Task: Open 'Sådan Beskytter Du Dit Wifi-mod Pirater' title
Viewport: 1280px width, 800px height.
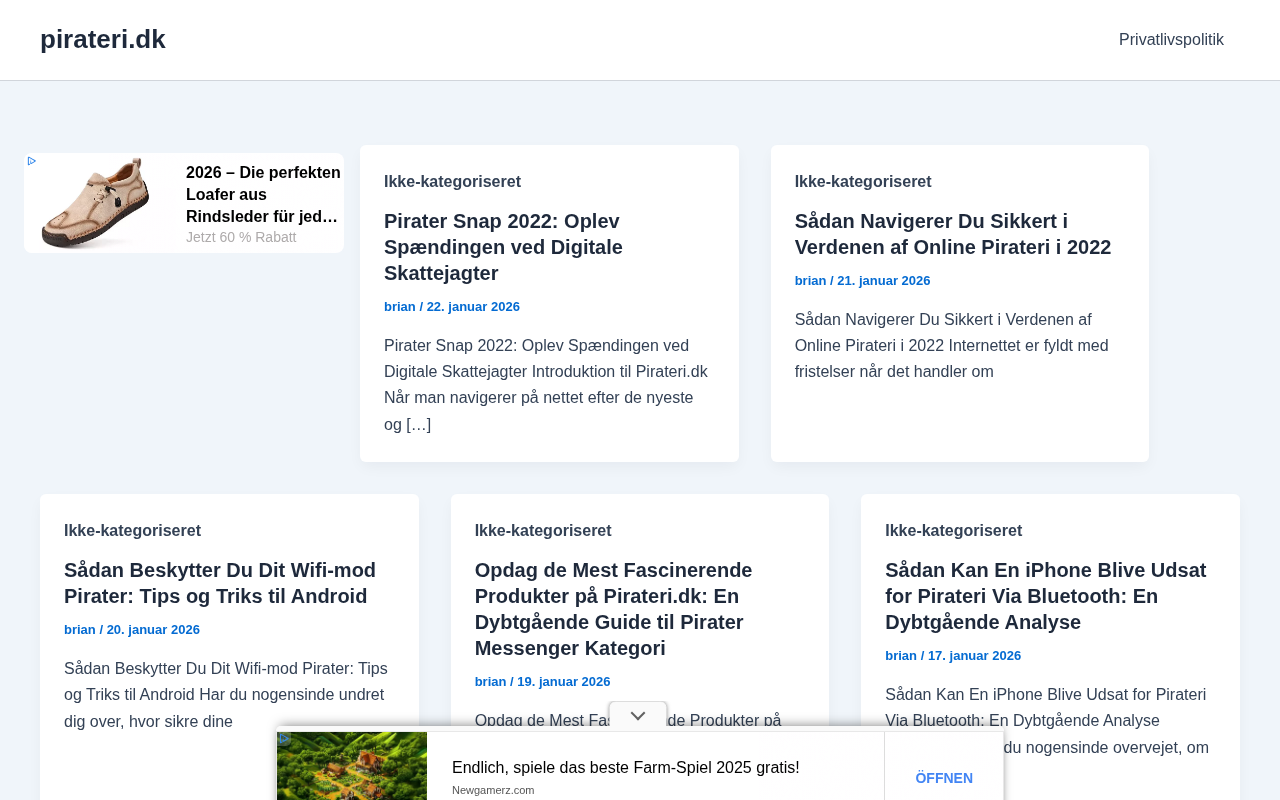Action: click(220, 583)
